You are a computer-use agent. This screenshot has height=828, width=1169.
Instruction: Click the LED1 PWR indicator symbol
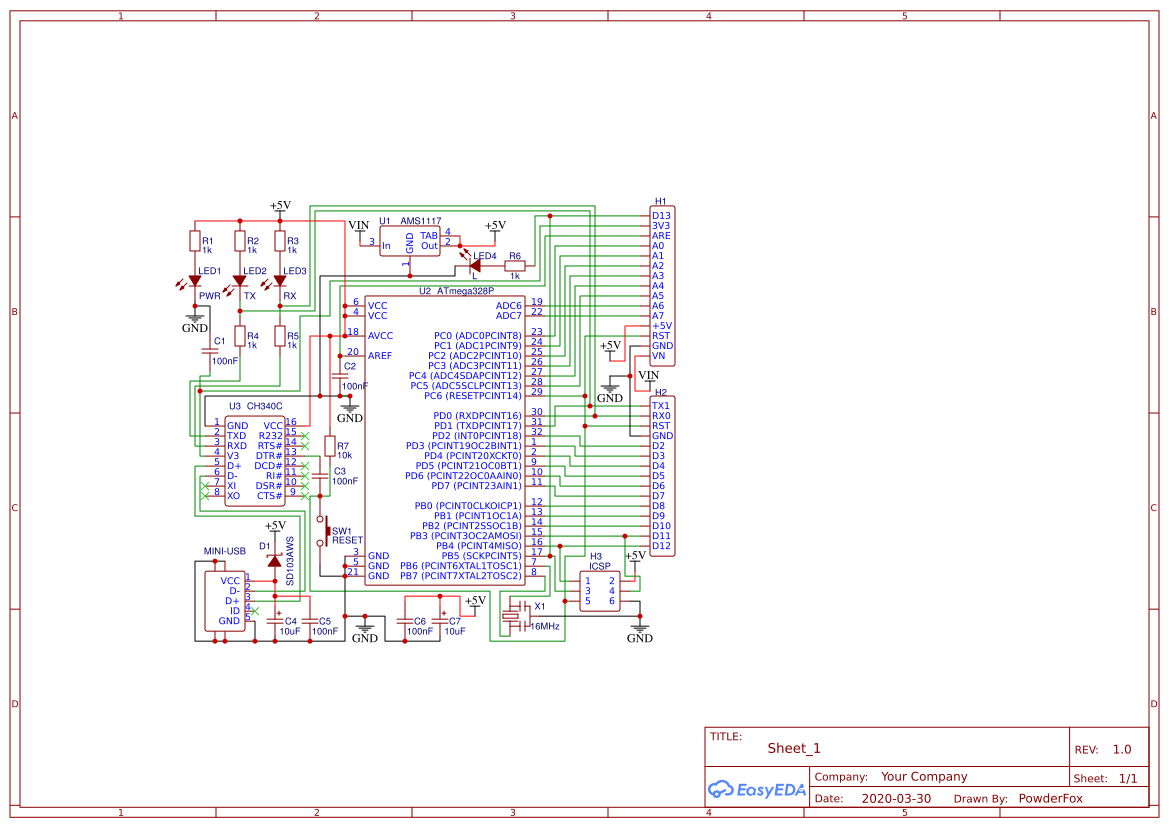pyautogui.click(x=193, y=282)
